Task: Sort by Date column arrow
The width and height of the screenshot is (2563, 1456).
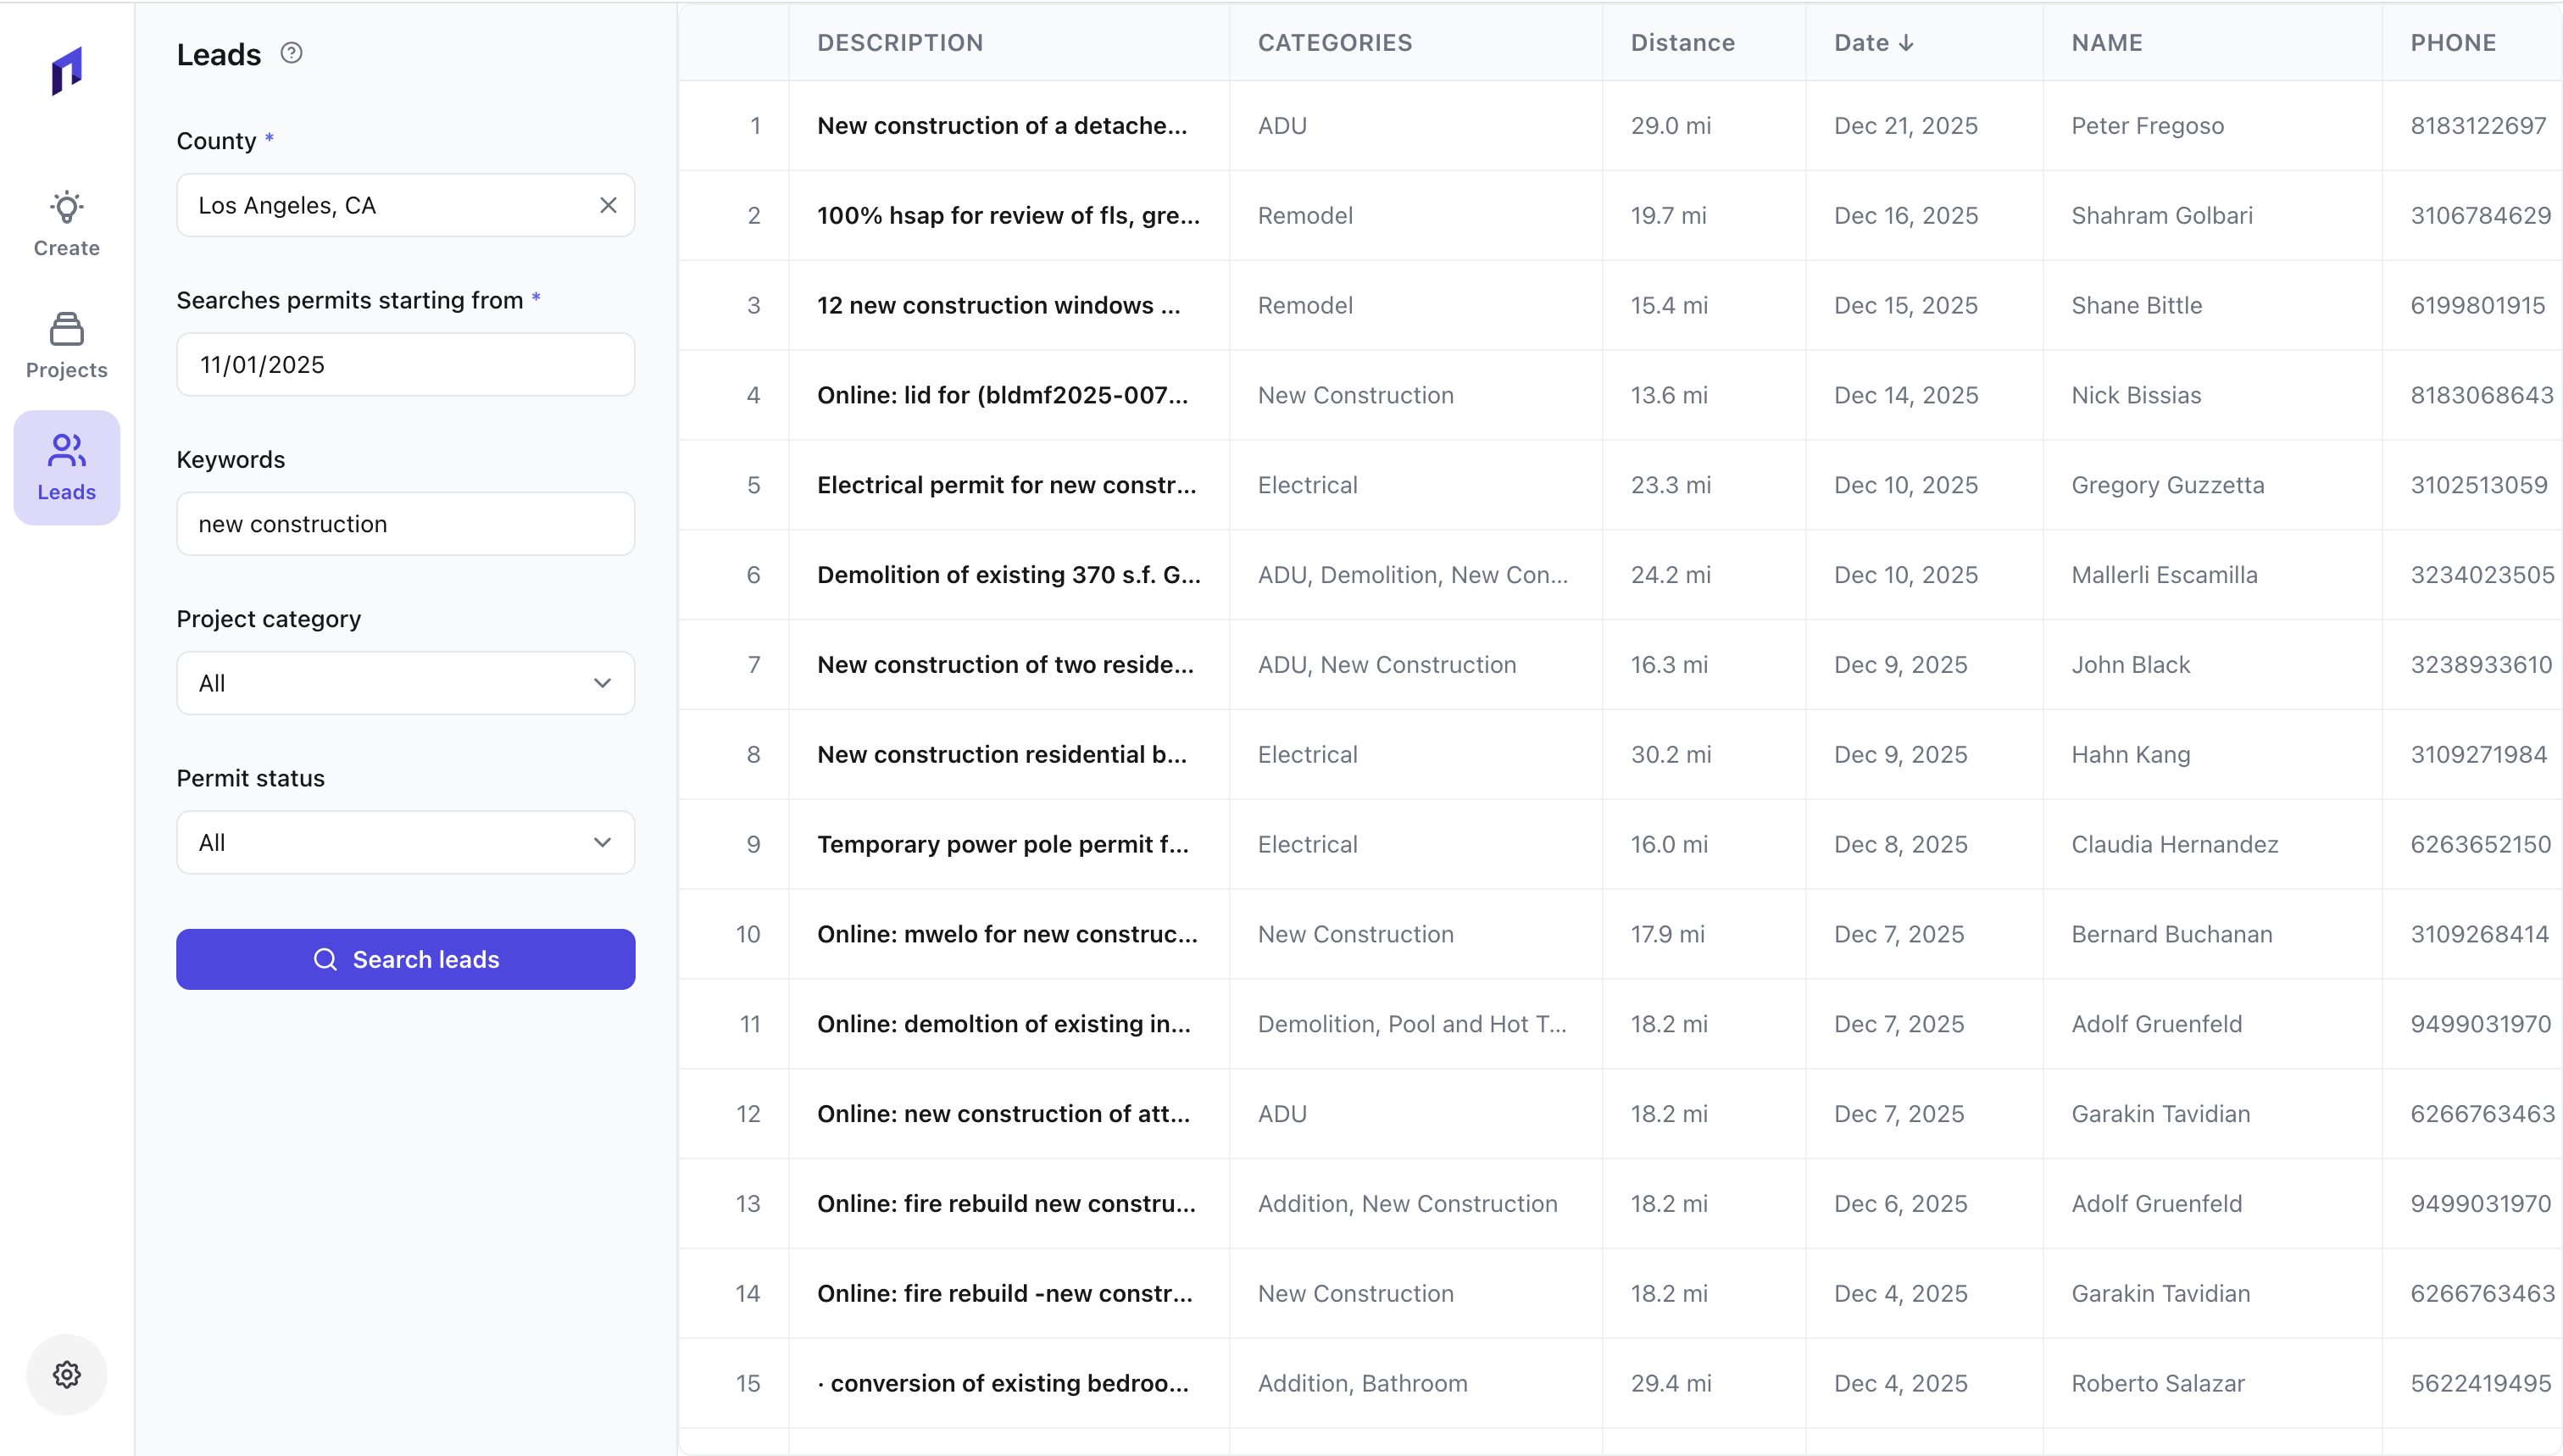Action: tap(1906, 43)
